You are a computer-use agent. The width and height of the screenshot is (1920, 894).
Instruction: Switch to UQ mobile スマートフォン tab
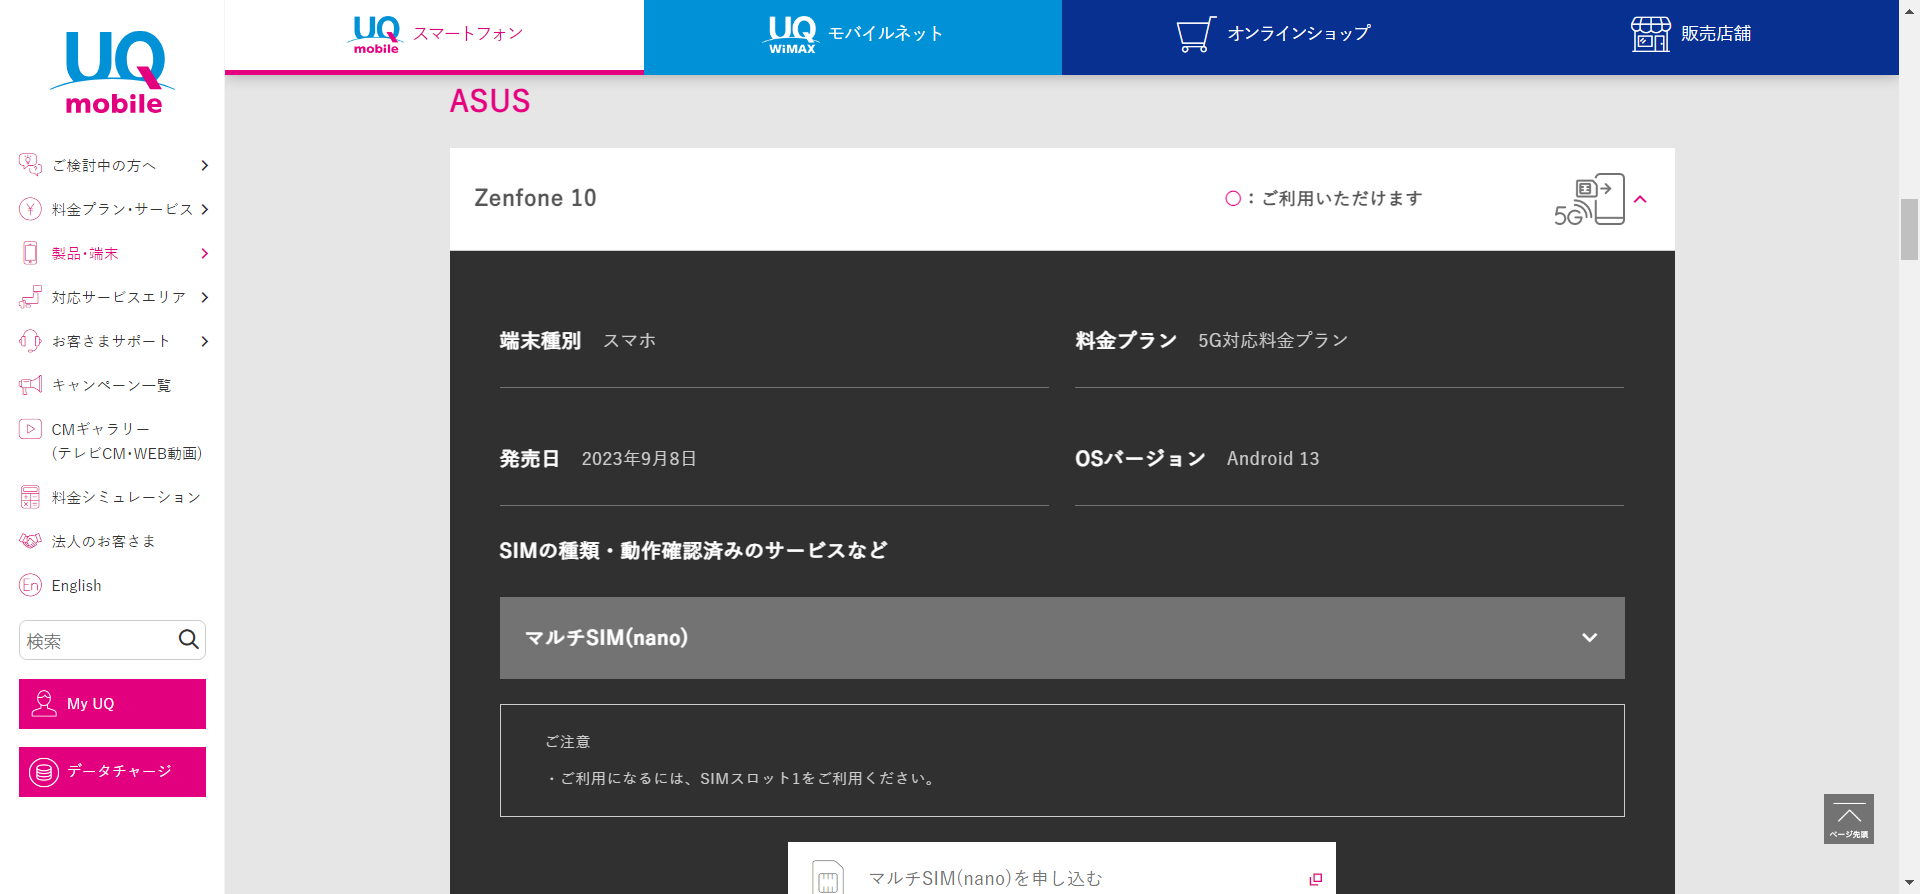434,36
